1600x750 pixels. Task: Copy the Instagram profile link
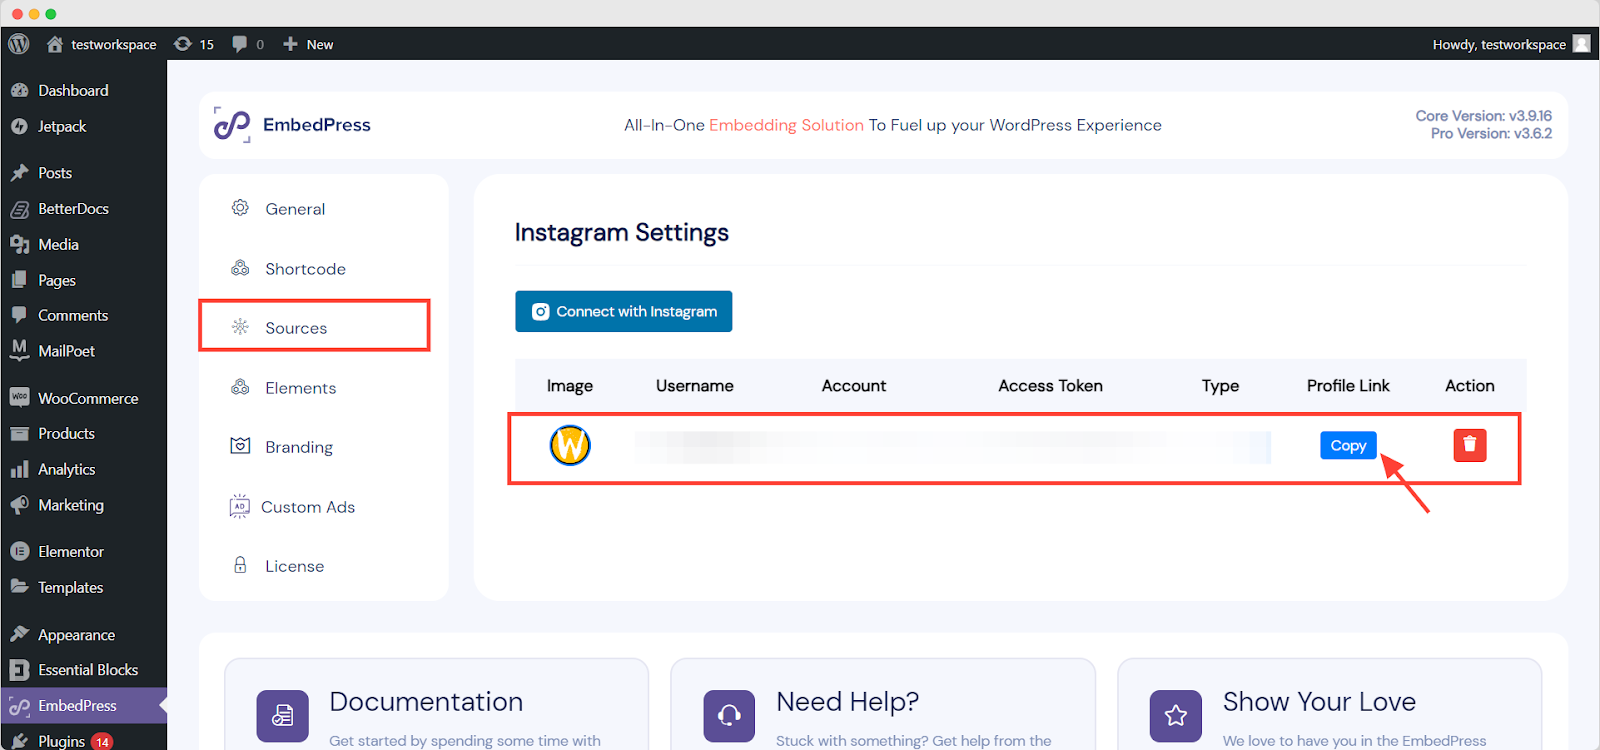(1348, 446)
